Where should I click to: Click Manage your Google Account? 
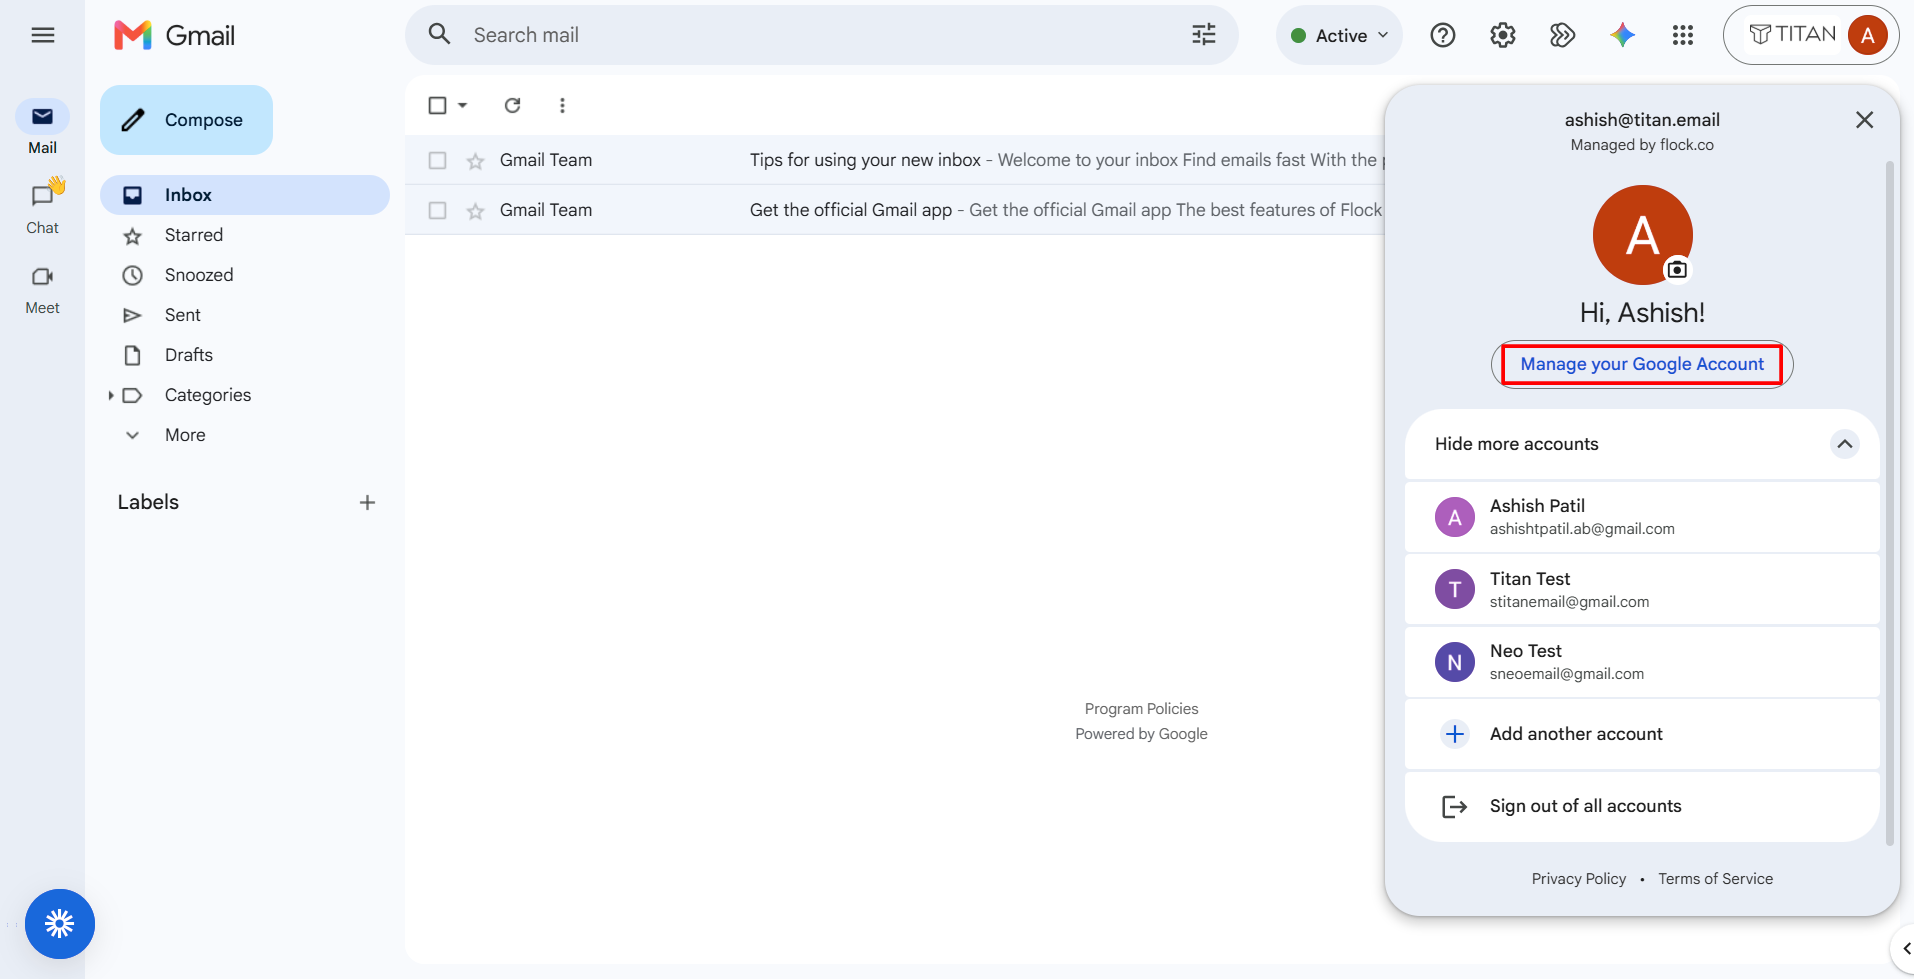[x=1642, y=364]
